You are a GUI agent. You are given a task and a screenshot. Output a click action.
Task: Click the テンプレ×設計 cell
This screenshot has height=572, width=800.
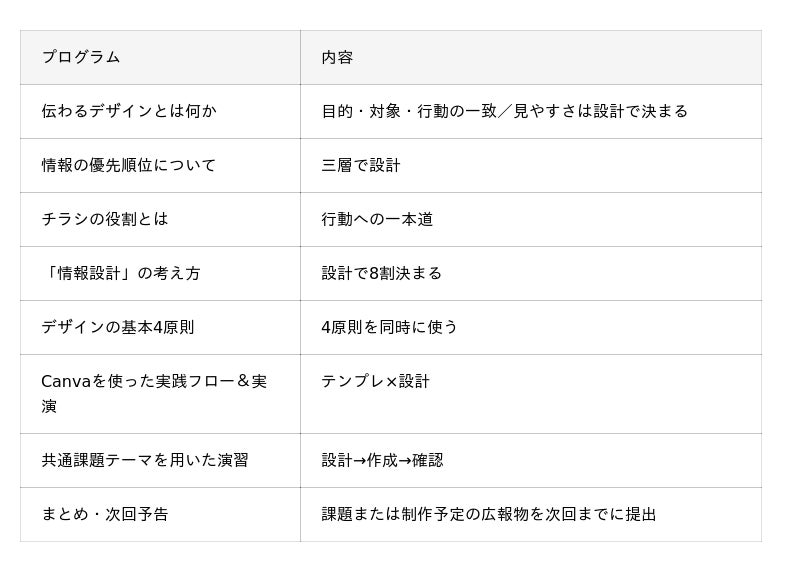click(375, 382)
